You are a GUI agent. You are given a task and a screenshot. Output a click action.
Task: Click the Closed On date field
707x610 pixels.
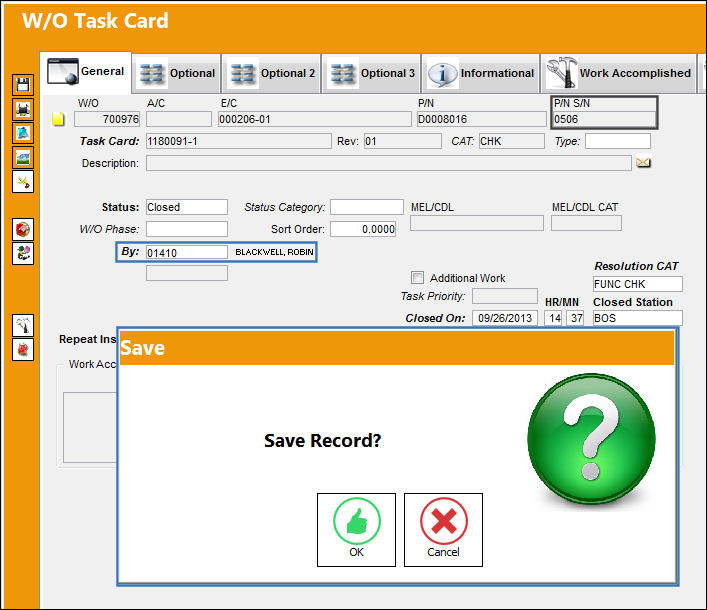click(x=505, y=318)
